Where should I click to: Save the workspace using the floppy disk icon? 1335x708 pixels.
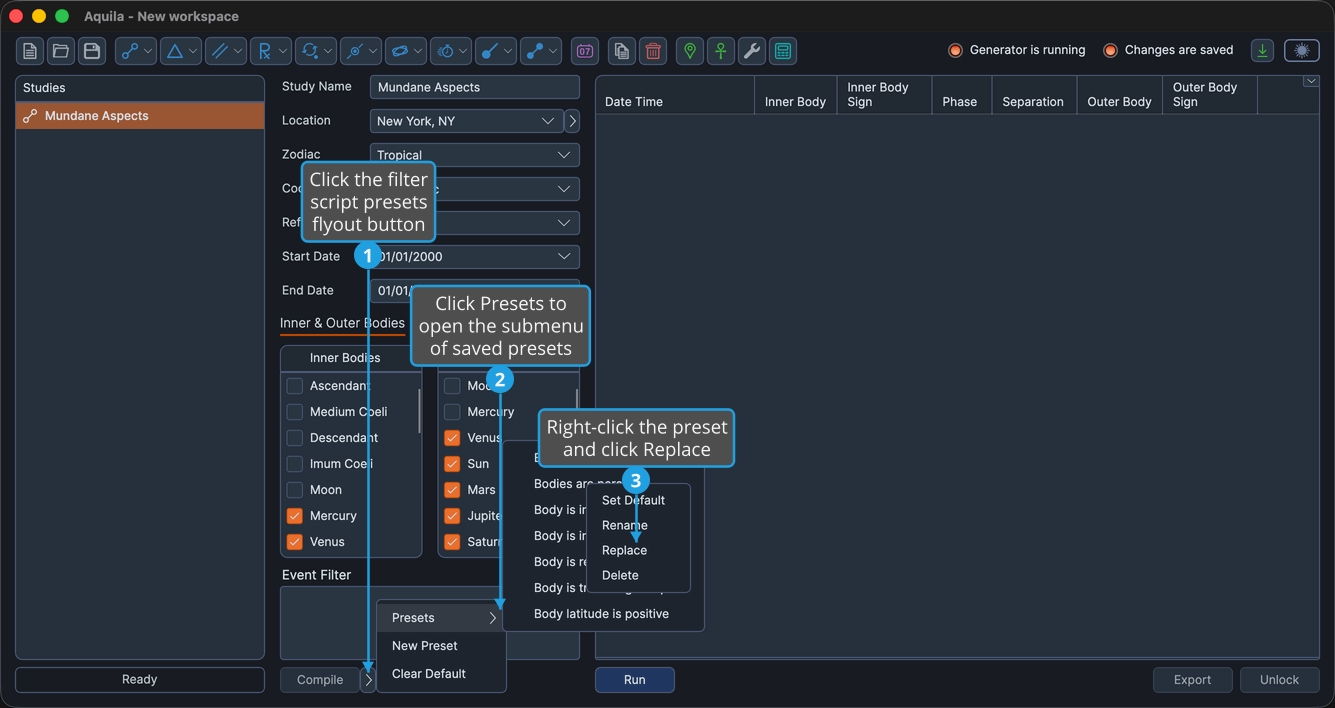tap(92, 51)
